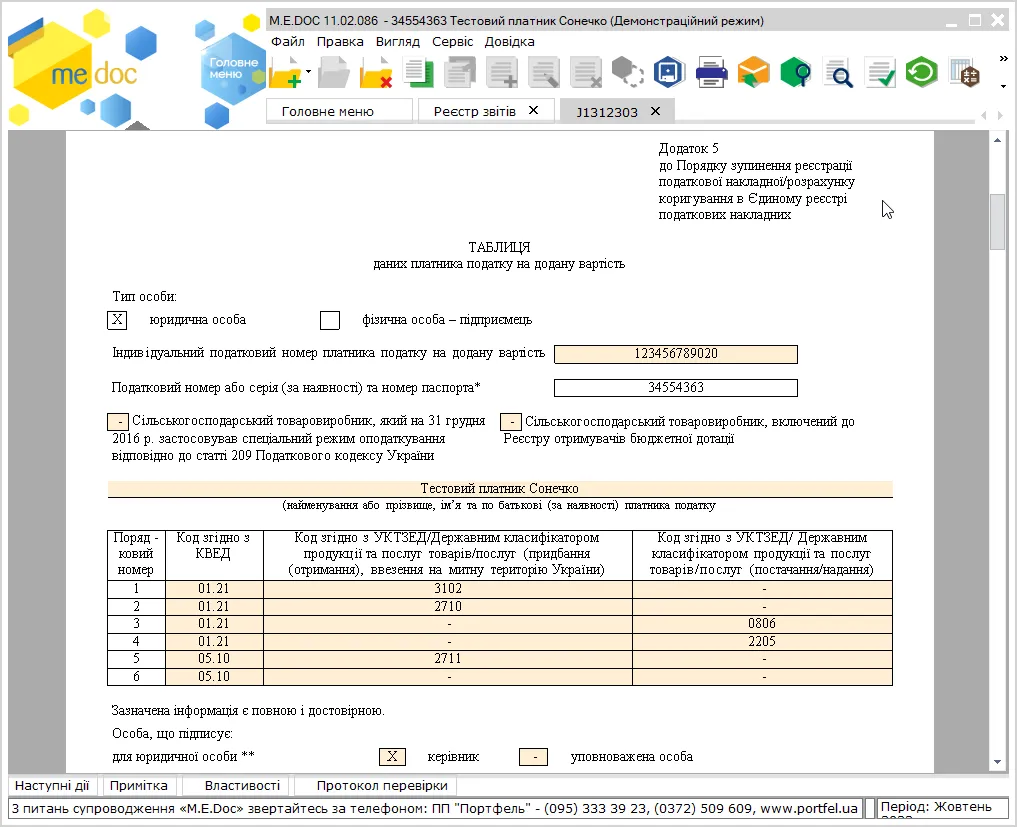Check the фізична особа – підприємець box
Viewport: 1017px width, 827px height.
(x=330, y=320)
